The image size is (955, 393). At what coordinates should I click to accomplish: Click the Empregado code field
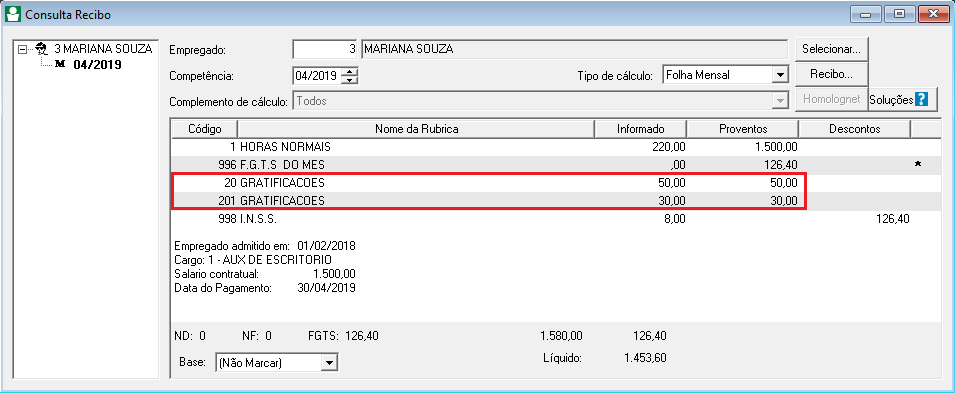[325, 49]
